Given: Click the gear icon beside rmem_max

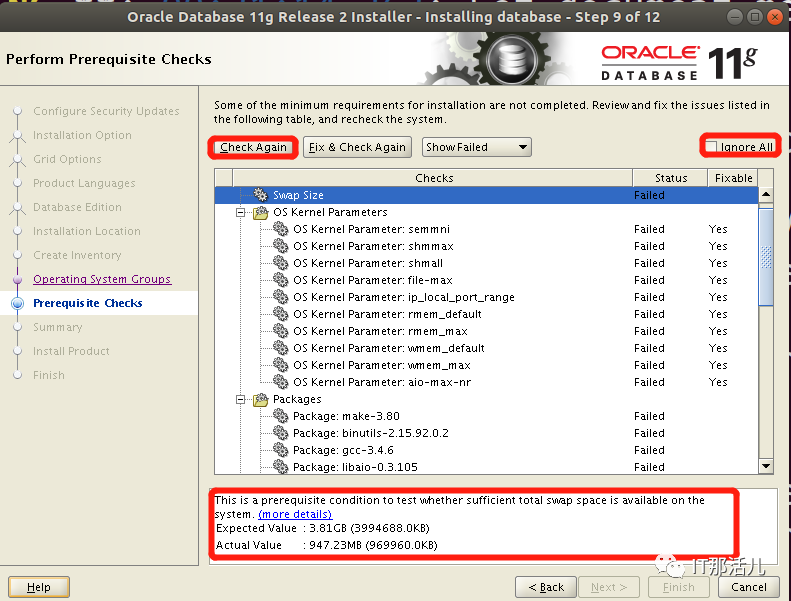Looking at the screenshot, I should click(x=280, y=331).
